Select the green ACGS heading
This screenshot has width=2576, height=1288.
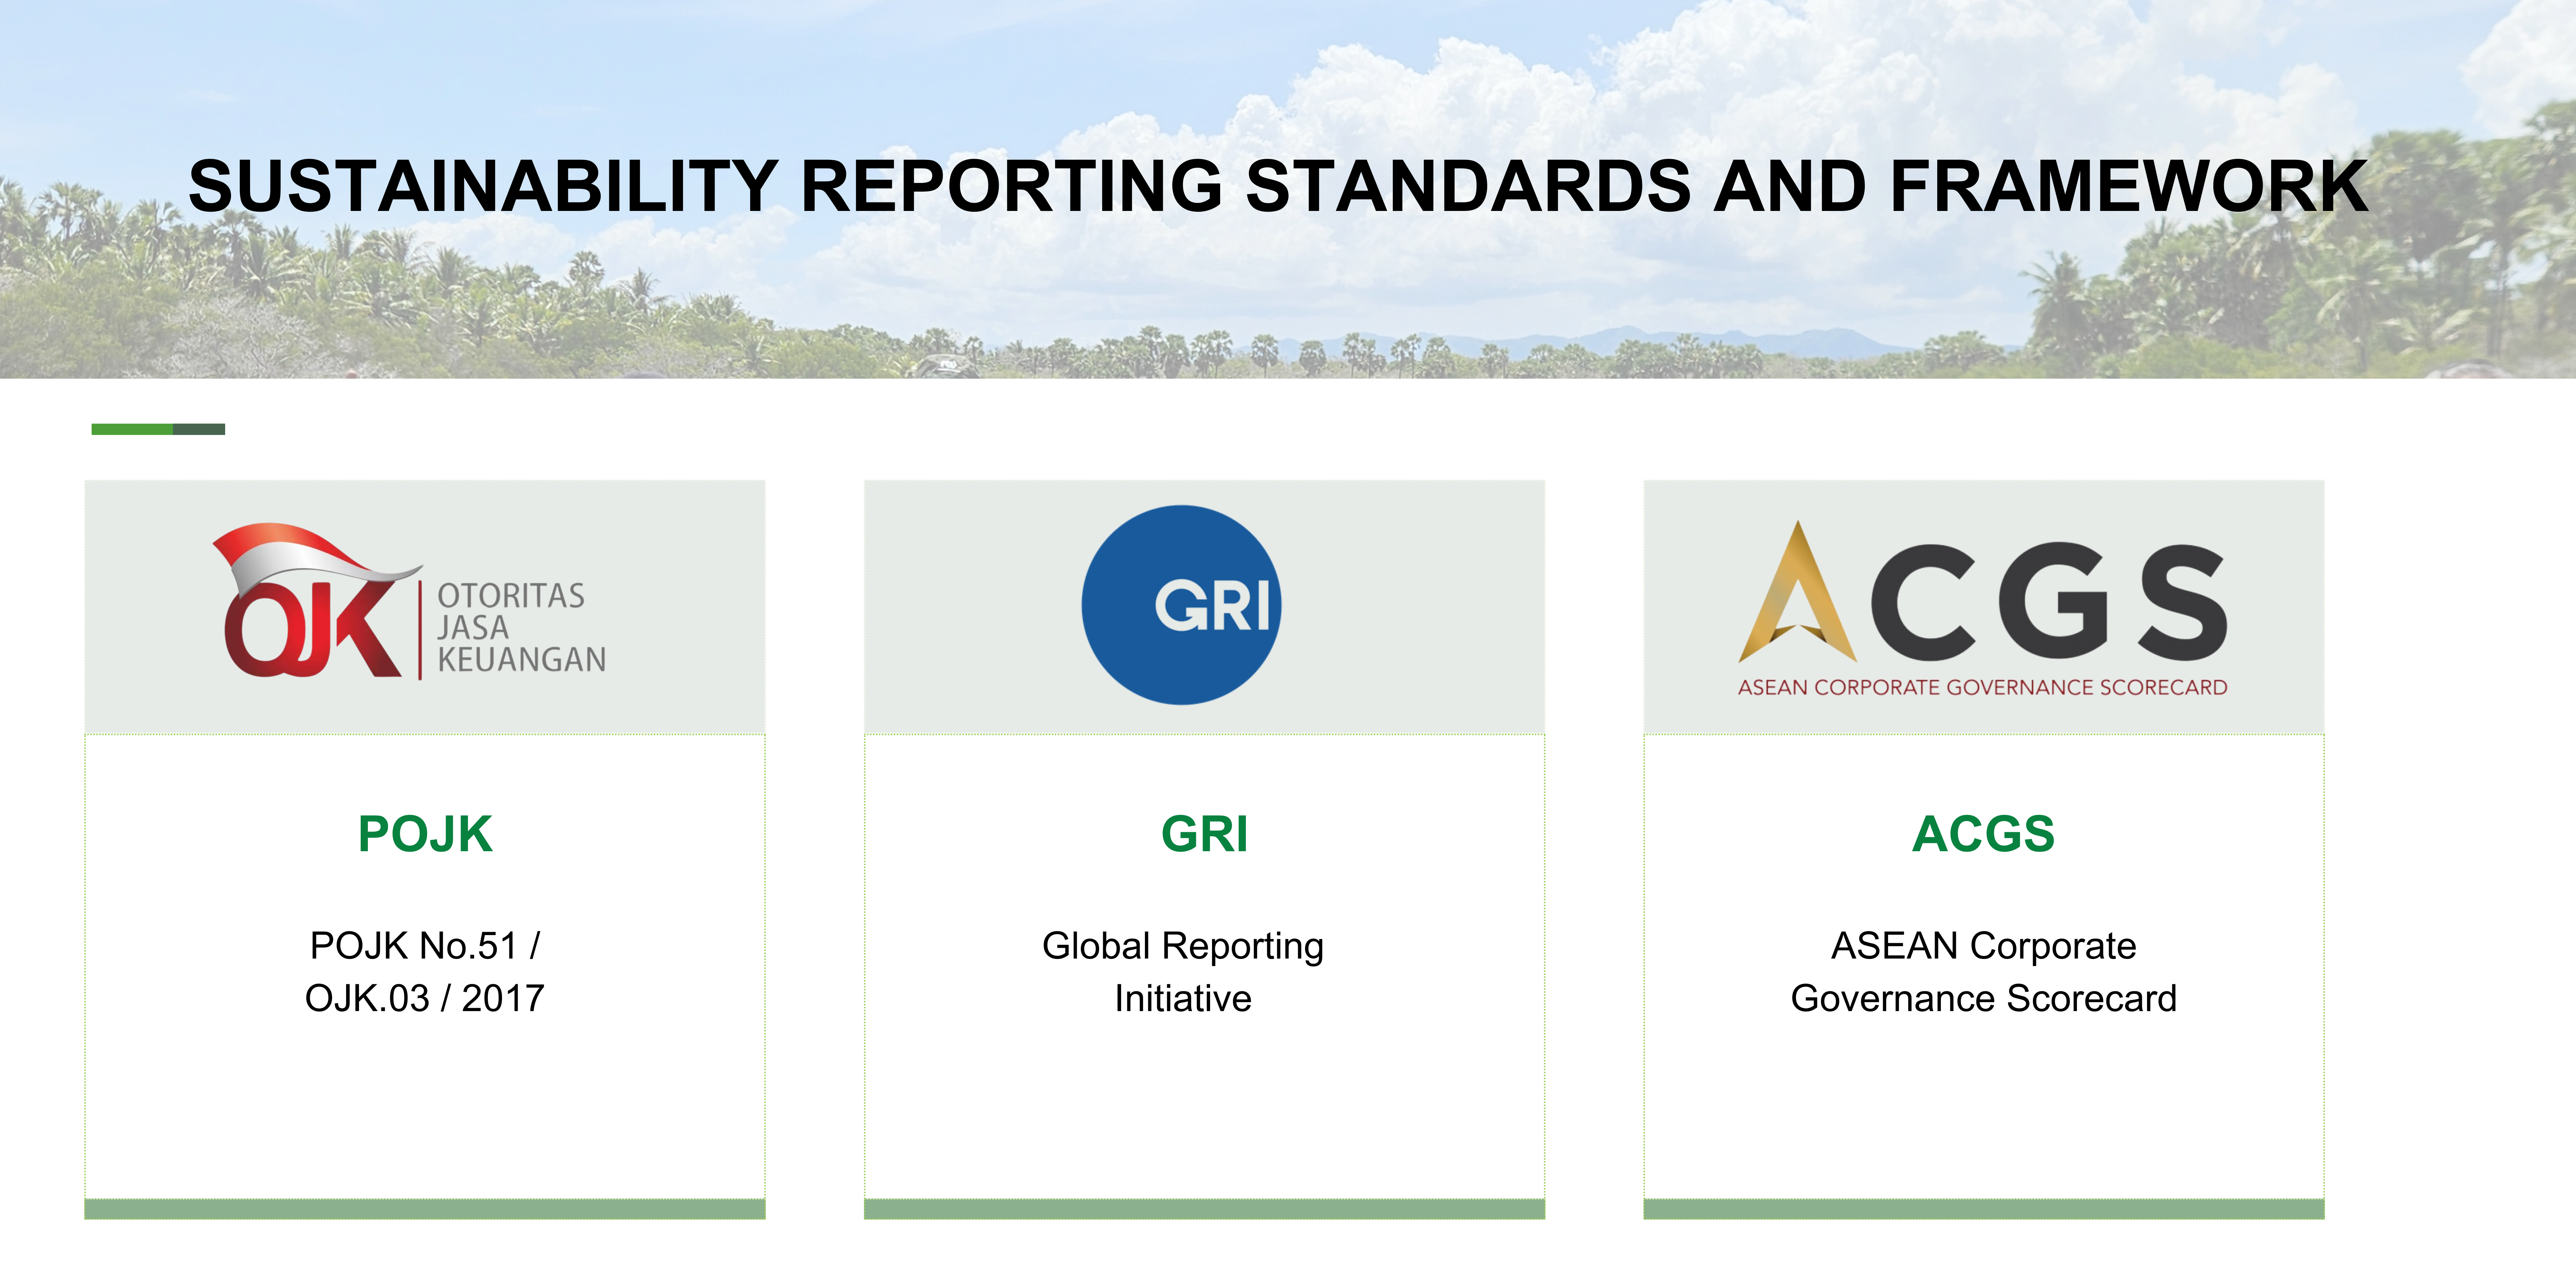pos(1983,834)
